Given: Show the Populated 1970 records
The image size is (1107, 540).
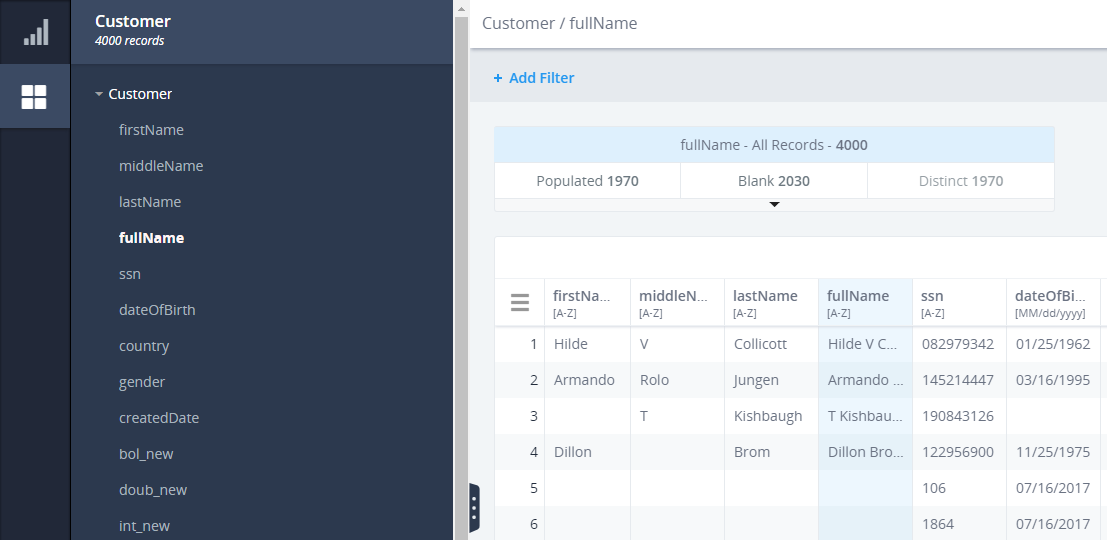Looking at the screenshot, I should point(587,181).
